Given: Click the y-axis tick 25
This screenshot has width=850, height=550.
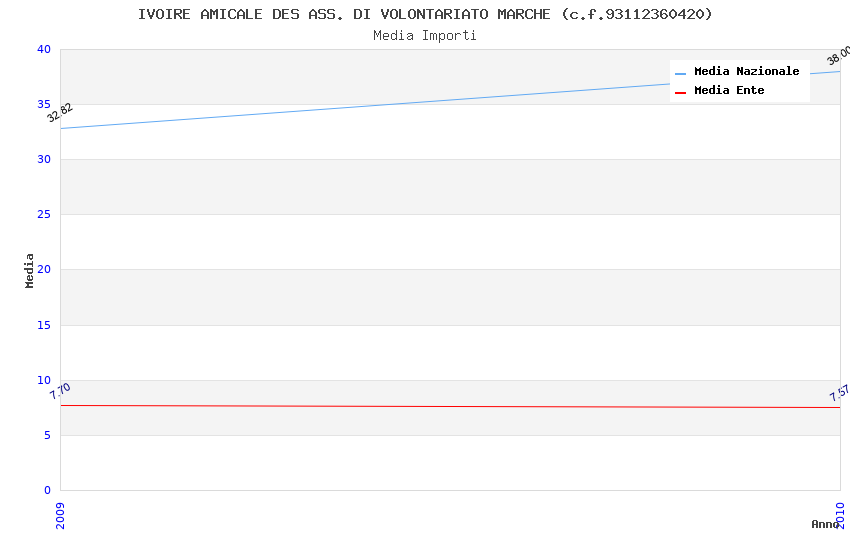Looking at the screenshot, I should [x=44, y=215].
